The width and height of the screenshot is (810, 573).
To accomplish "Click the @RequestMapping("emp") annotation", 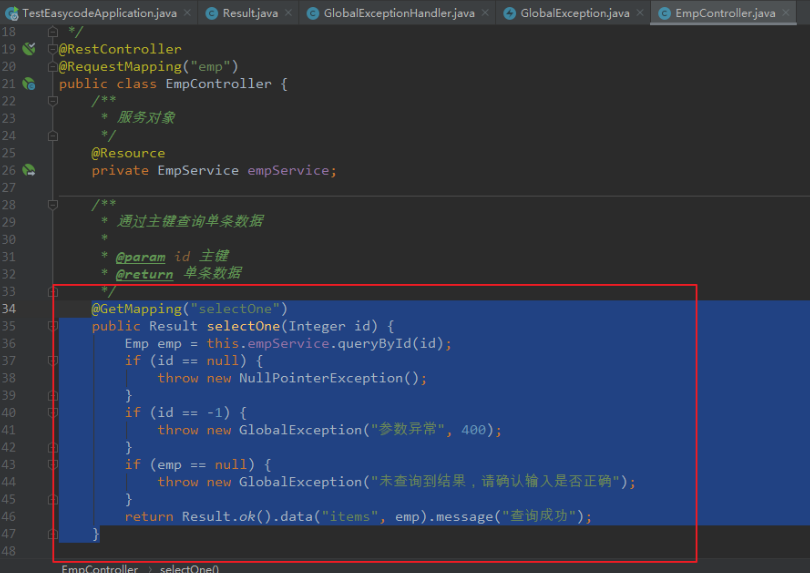I will [148, 67].
